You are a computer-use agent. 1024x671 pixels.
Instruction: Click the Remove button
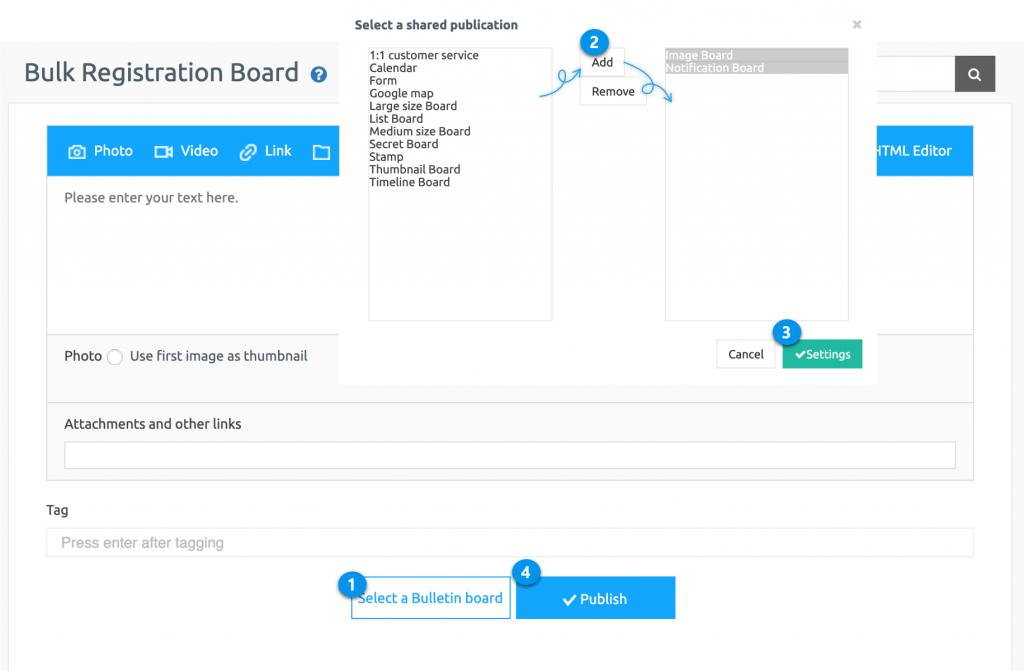612,90
